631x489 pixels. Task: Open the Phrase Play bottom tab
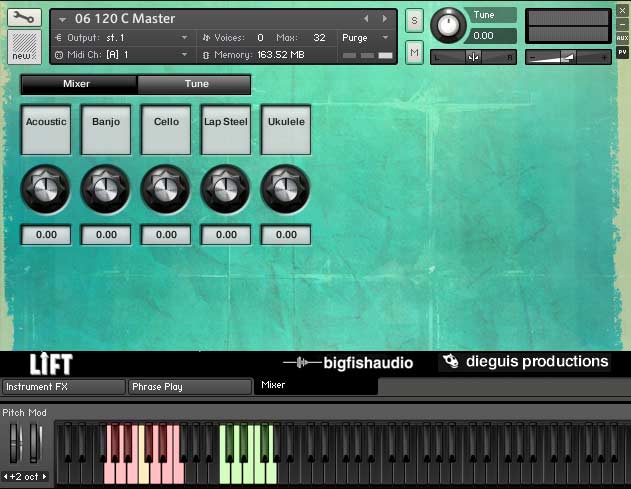(190, 387)
